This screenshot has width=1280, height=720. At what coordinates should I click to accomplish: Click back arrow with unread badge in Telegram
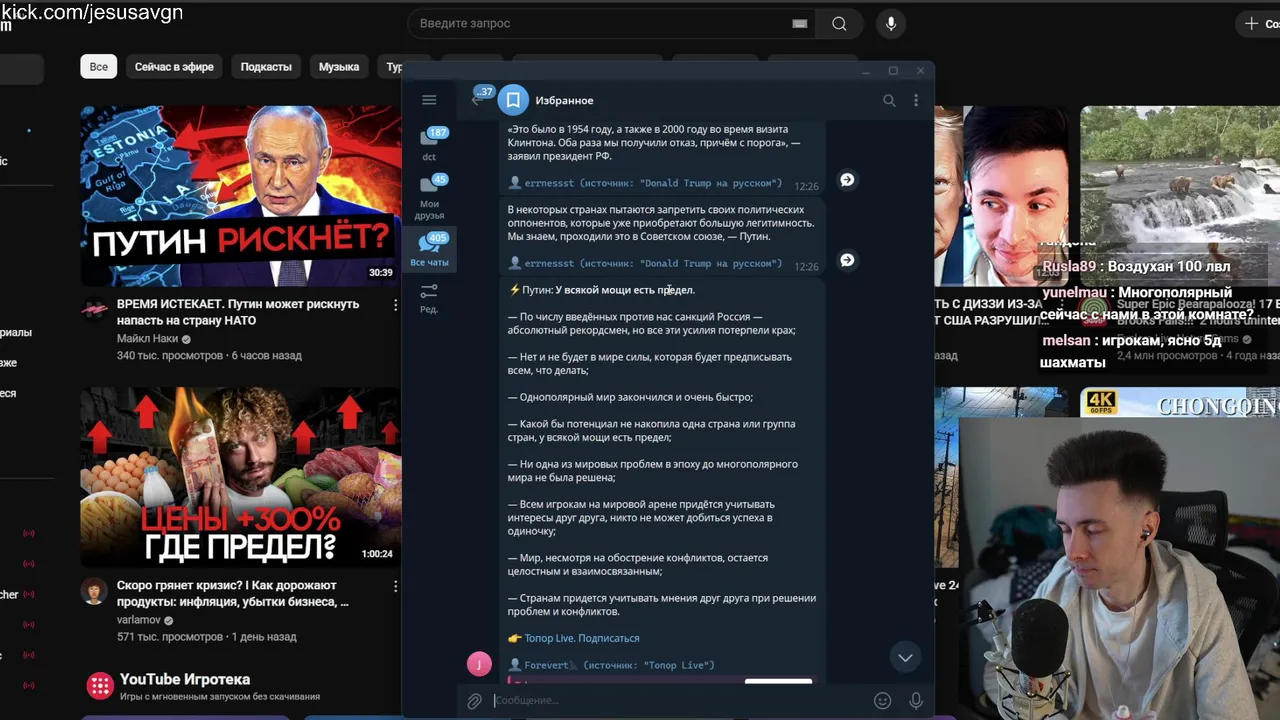(480, 98)
